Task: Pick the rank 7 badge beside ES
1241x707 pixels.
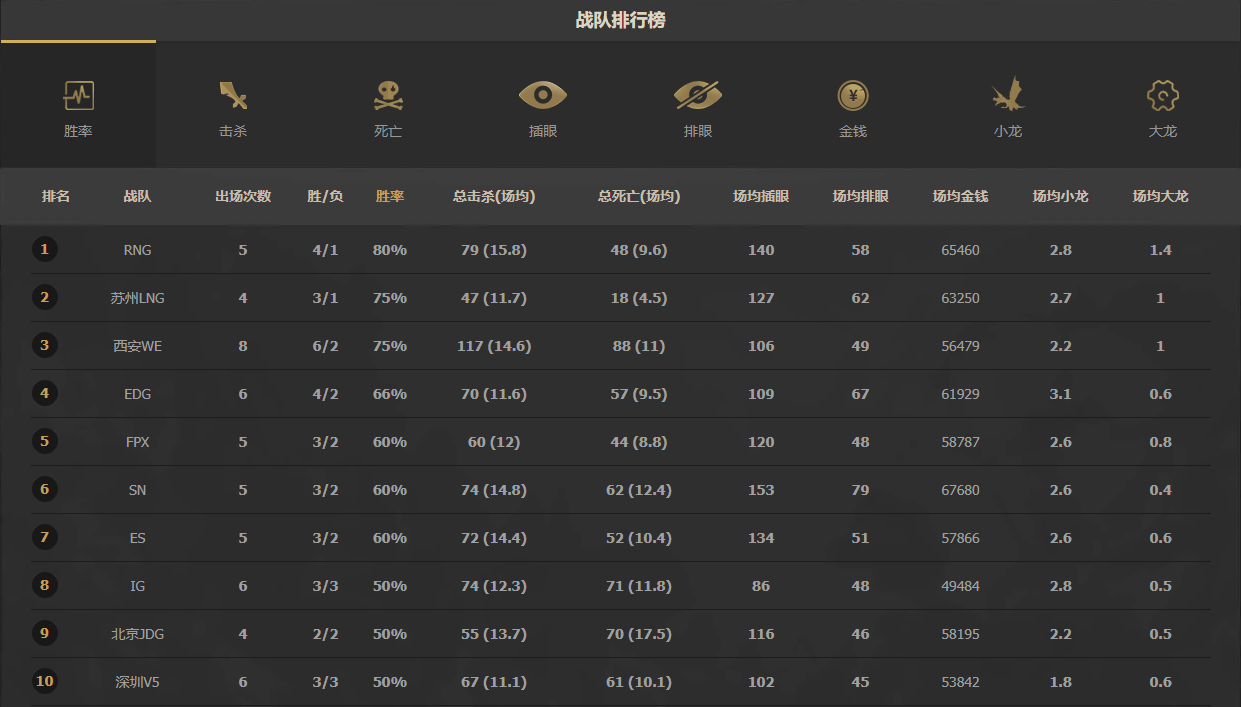Action: tap(44, 537)
